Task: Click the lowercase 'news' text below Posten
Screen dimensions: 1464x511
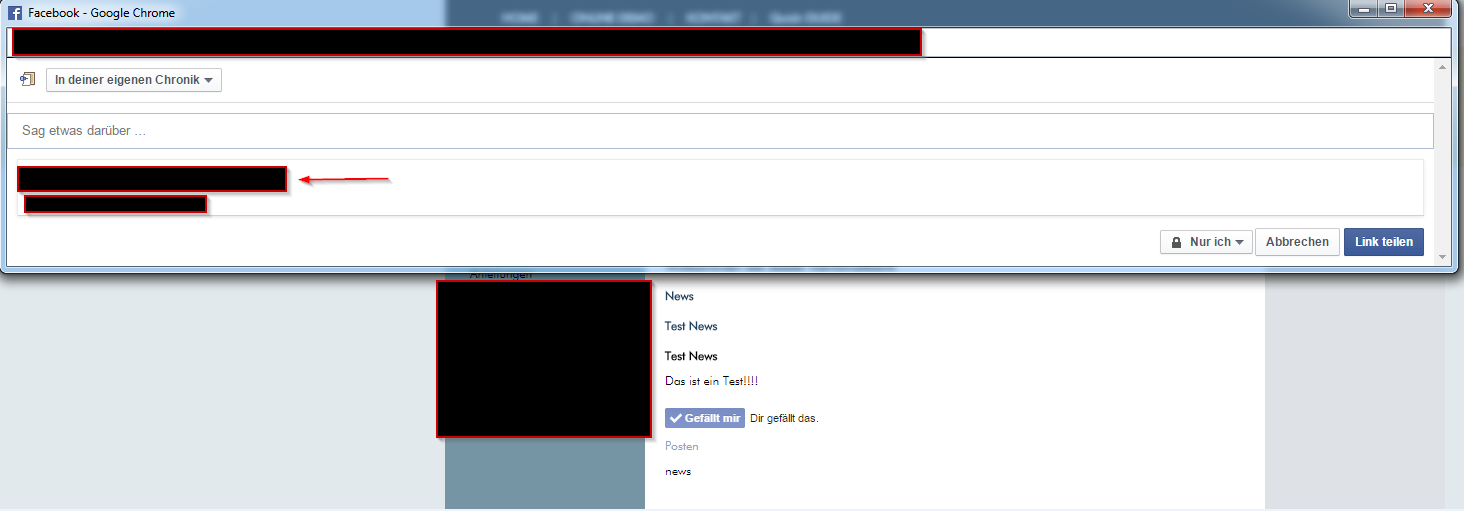Action: pos(678,471)
